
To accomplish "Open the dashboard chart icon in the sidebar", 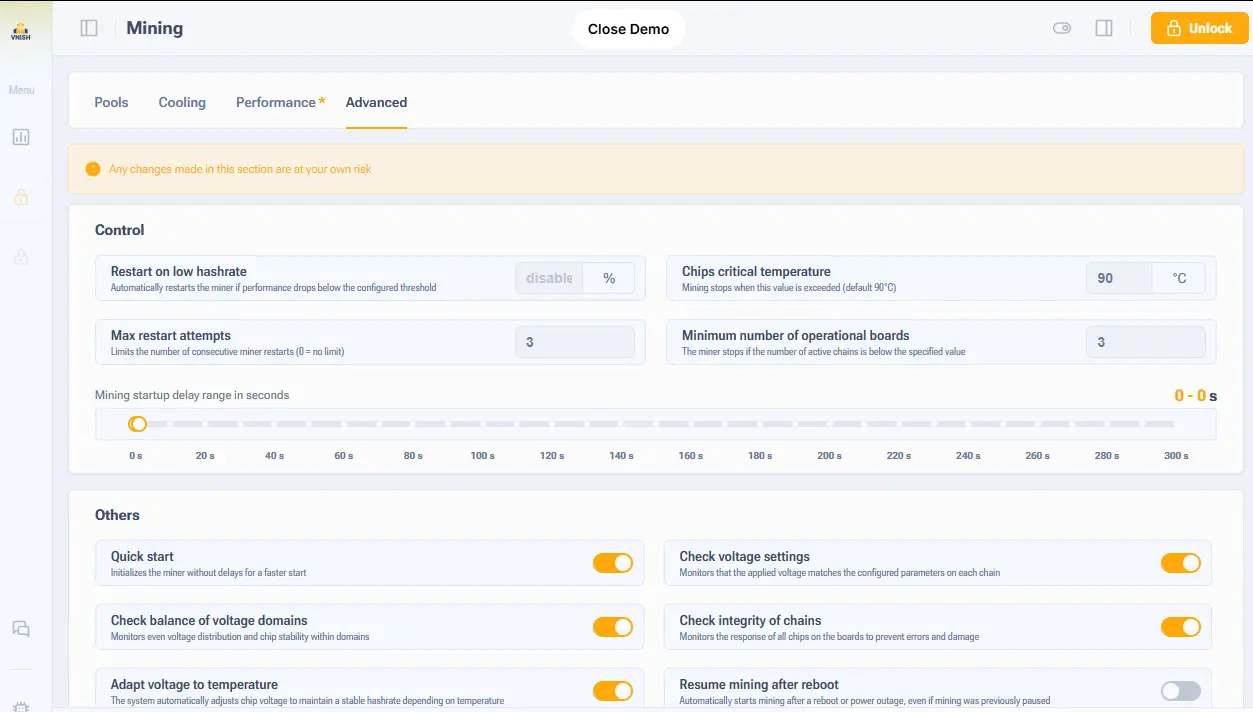I will pyautogui.click(x=21, y=137).
